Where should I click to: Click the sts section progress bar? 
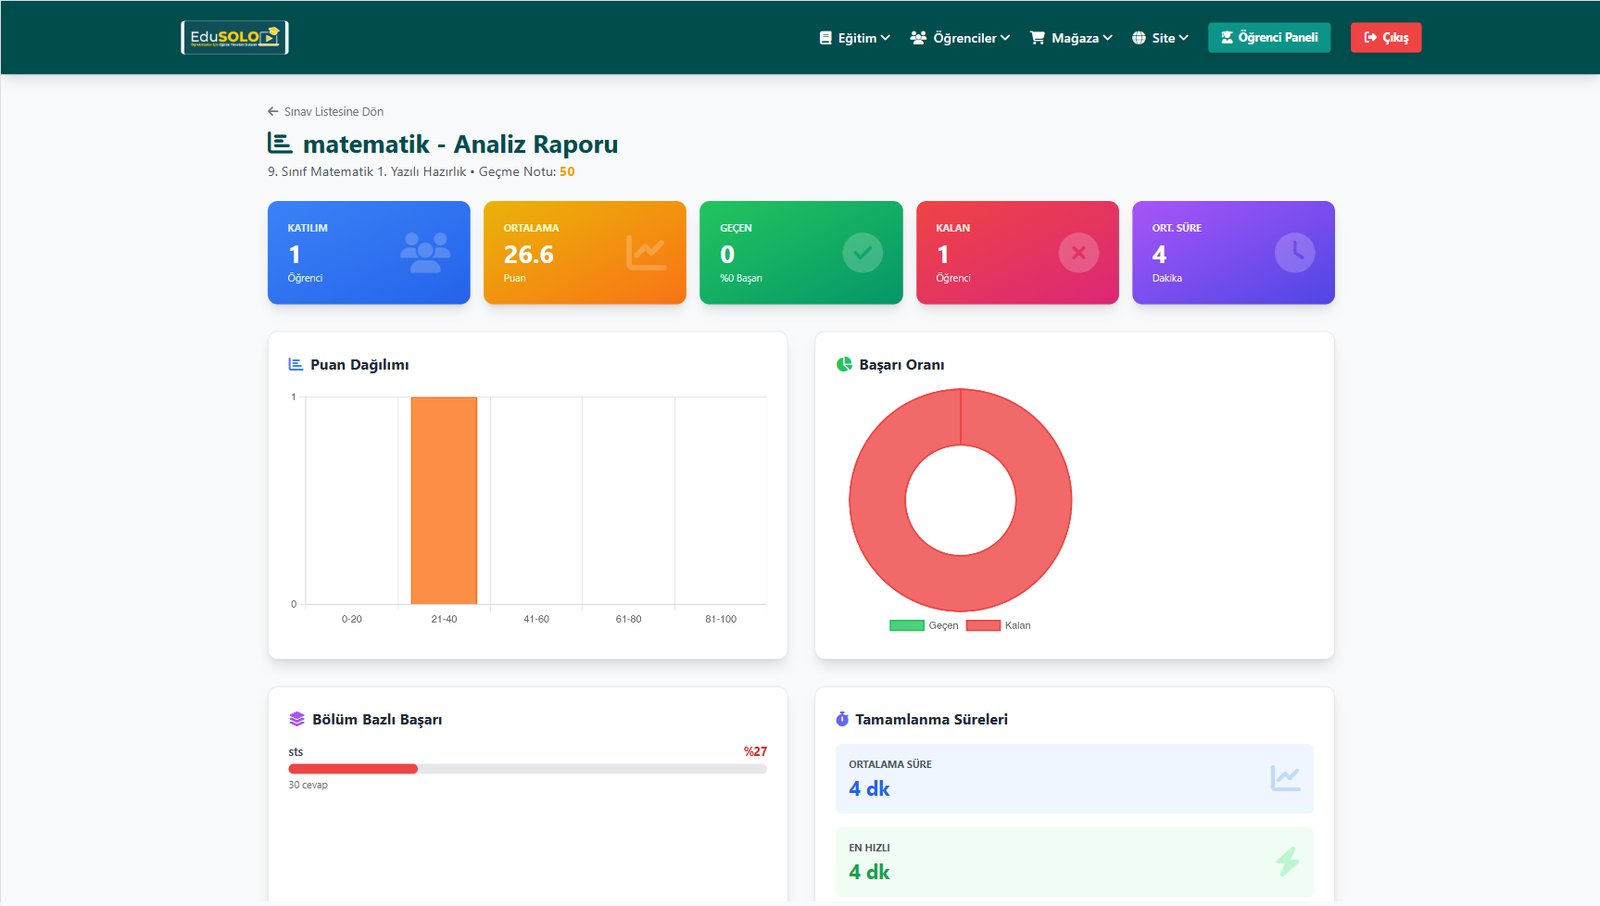click(x=527, y=769)
